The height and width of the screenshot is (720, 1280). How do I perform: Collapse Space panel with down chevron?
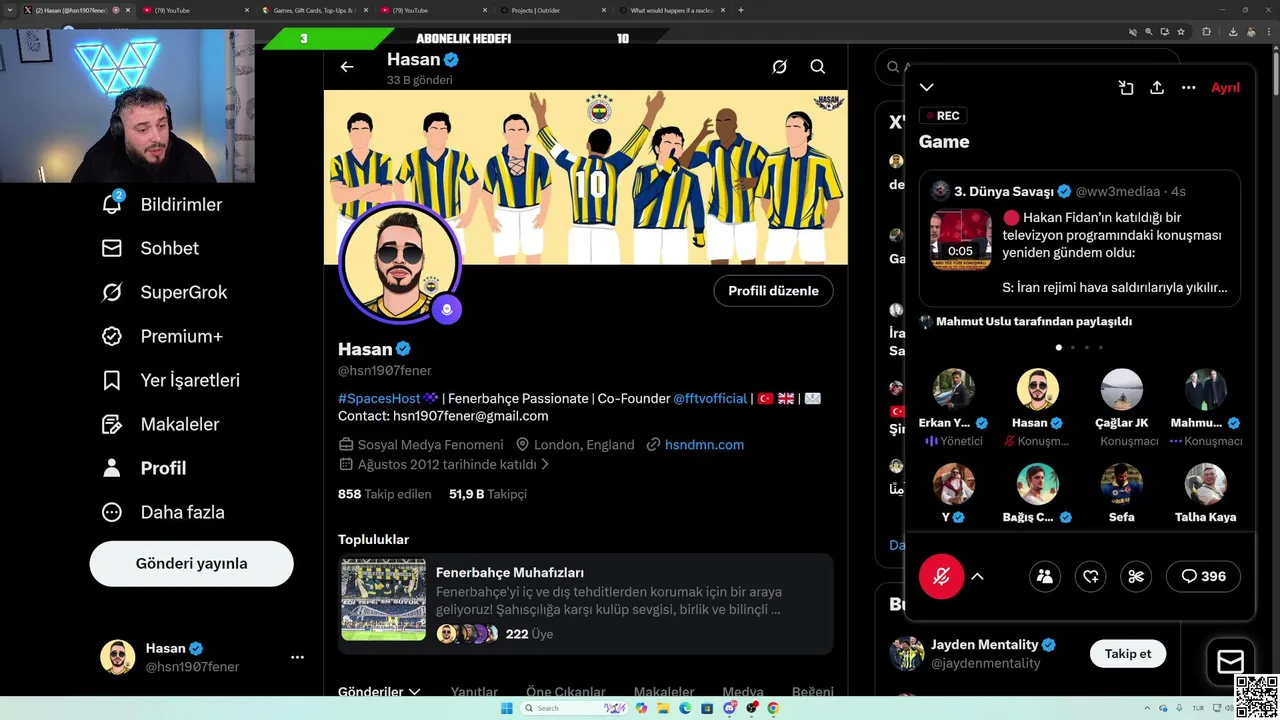pyautogui.click(x=927, y=88)
